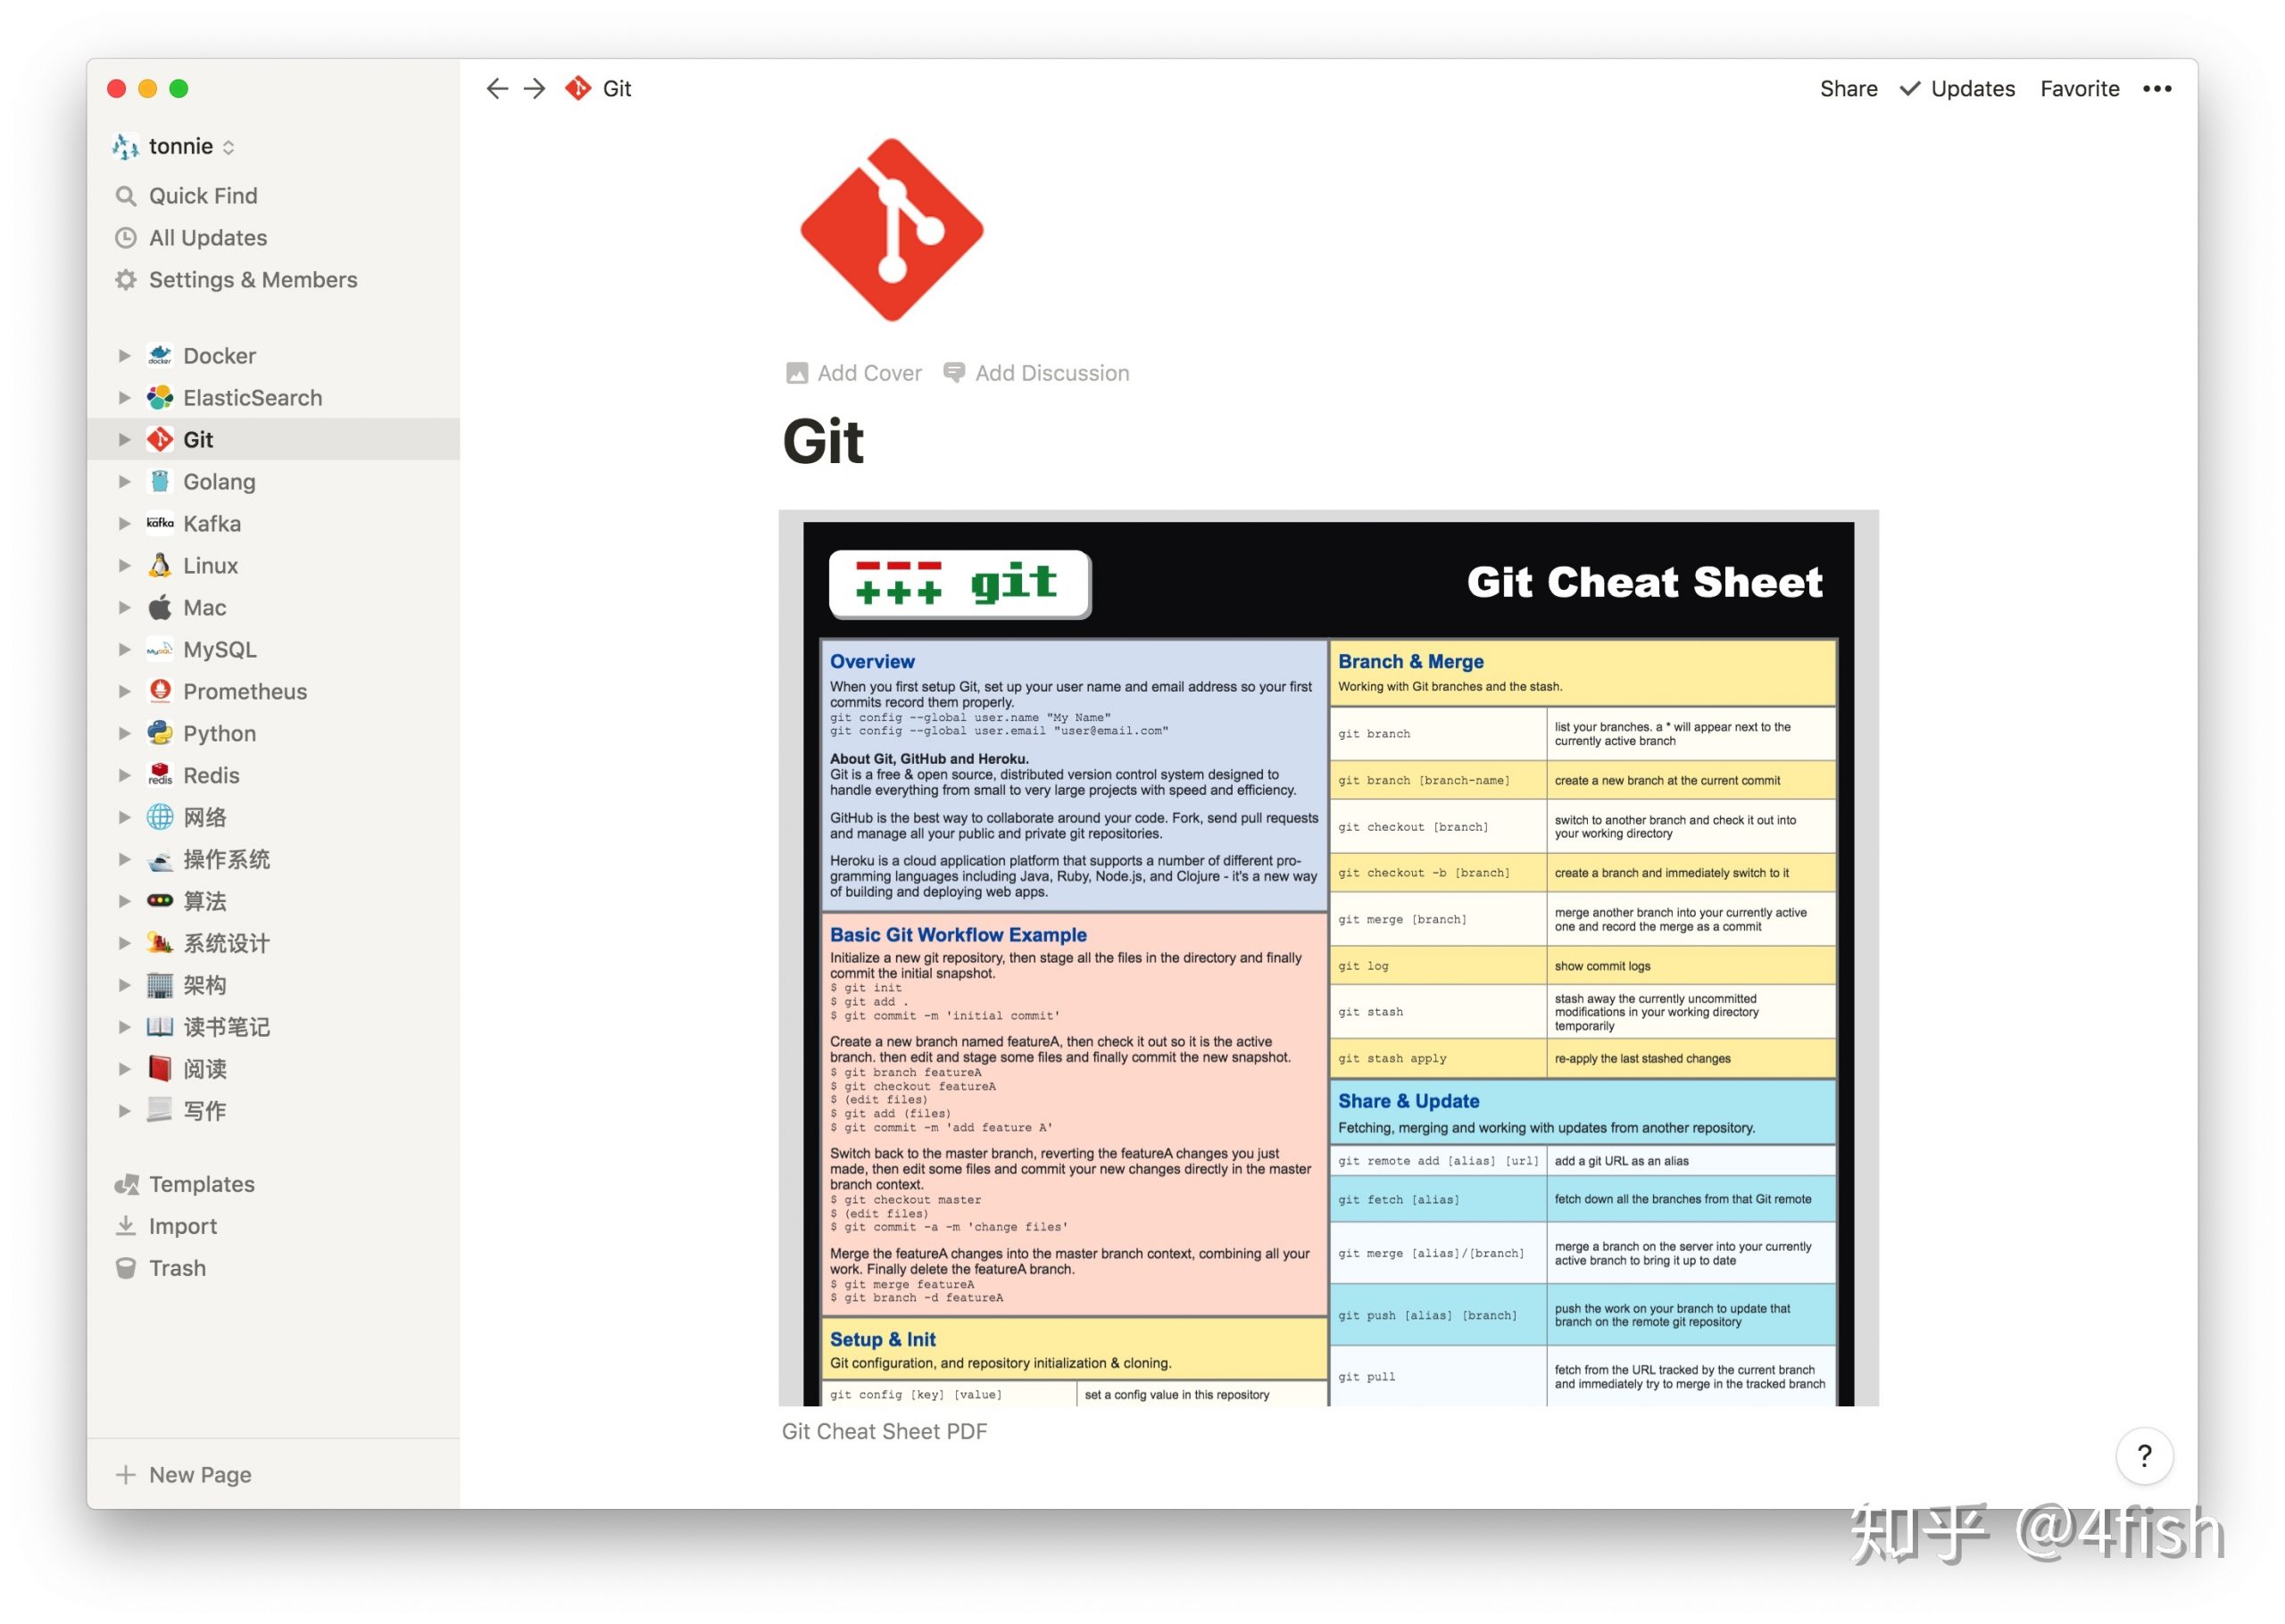Expand the Redis page toggle arrow

coord(124,776)
